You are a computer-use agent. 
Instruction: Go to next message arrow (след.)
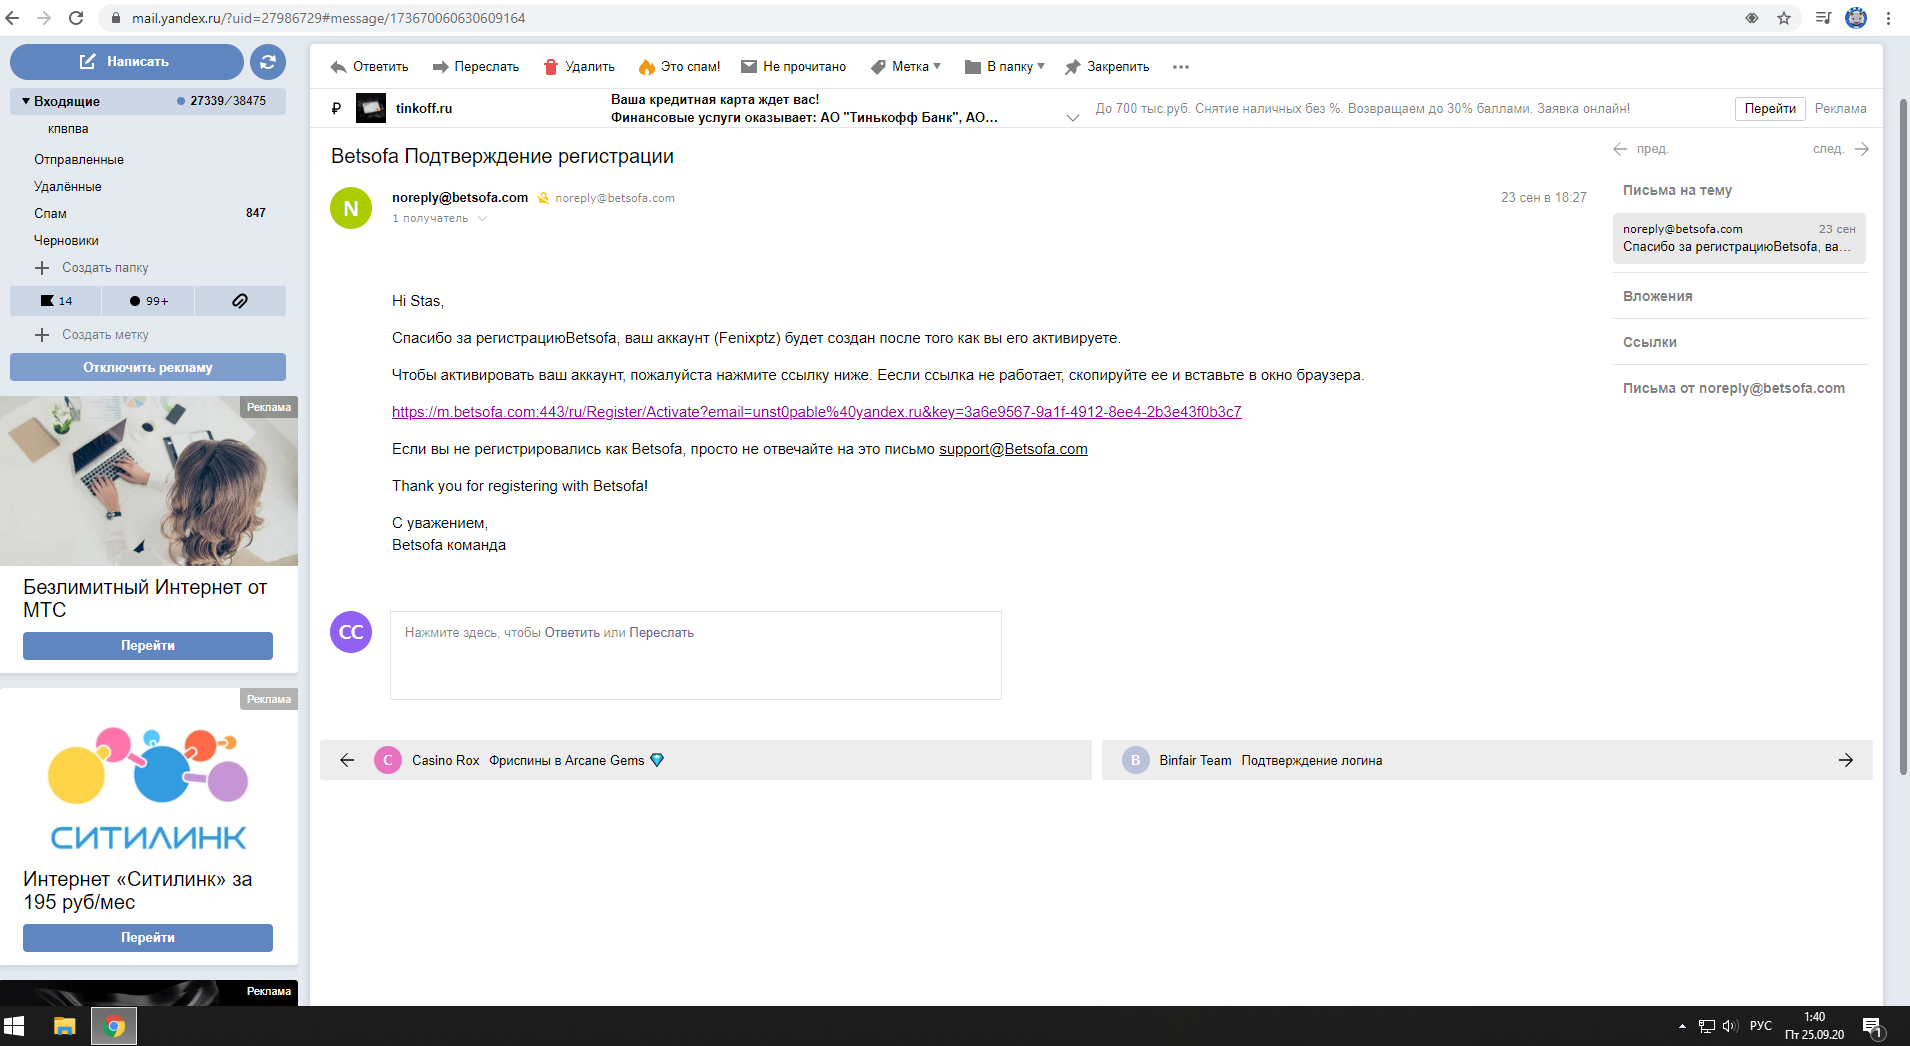(x=1861, y=149)
